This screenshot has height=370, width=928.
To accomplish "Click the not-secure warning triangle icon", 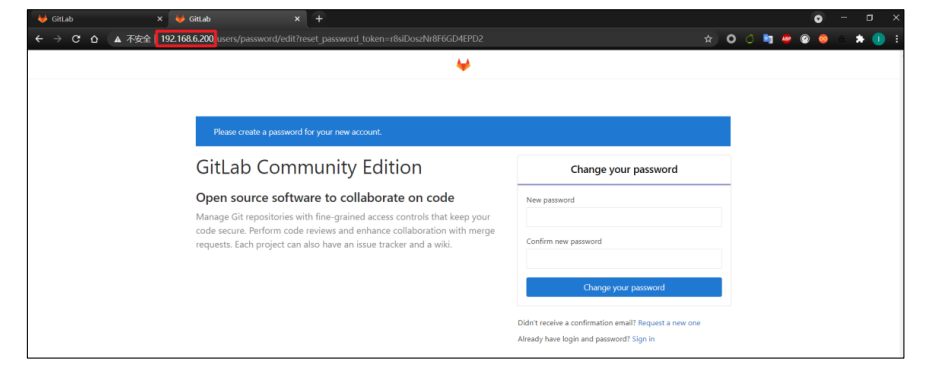I will (x=118, y=39).
